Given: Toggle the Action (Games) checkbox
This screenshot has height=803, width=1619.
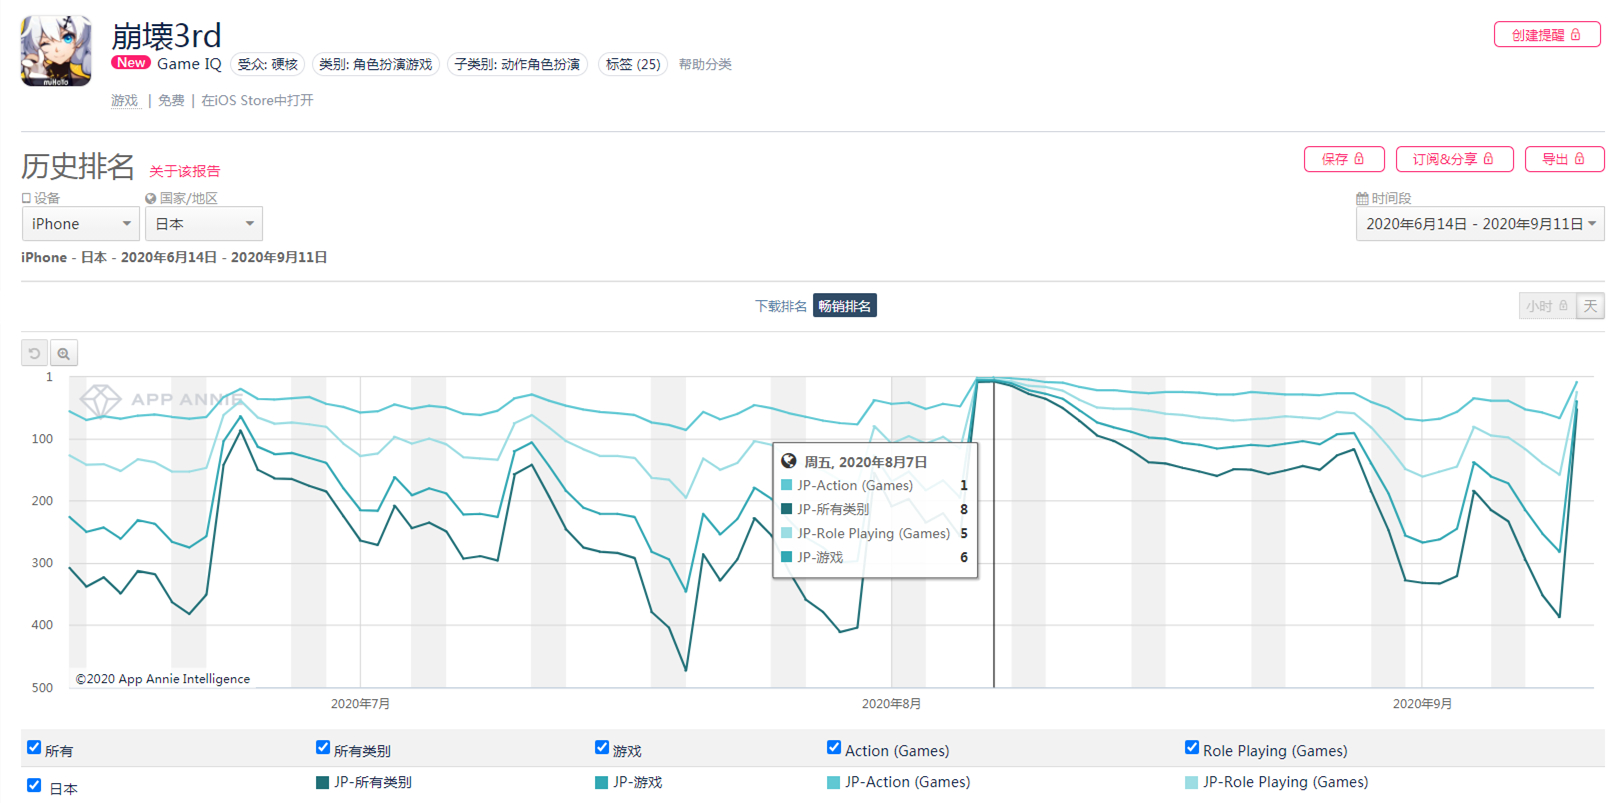Looking at the screenshot, I should tap(834, 748).
